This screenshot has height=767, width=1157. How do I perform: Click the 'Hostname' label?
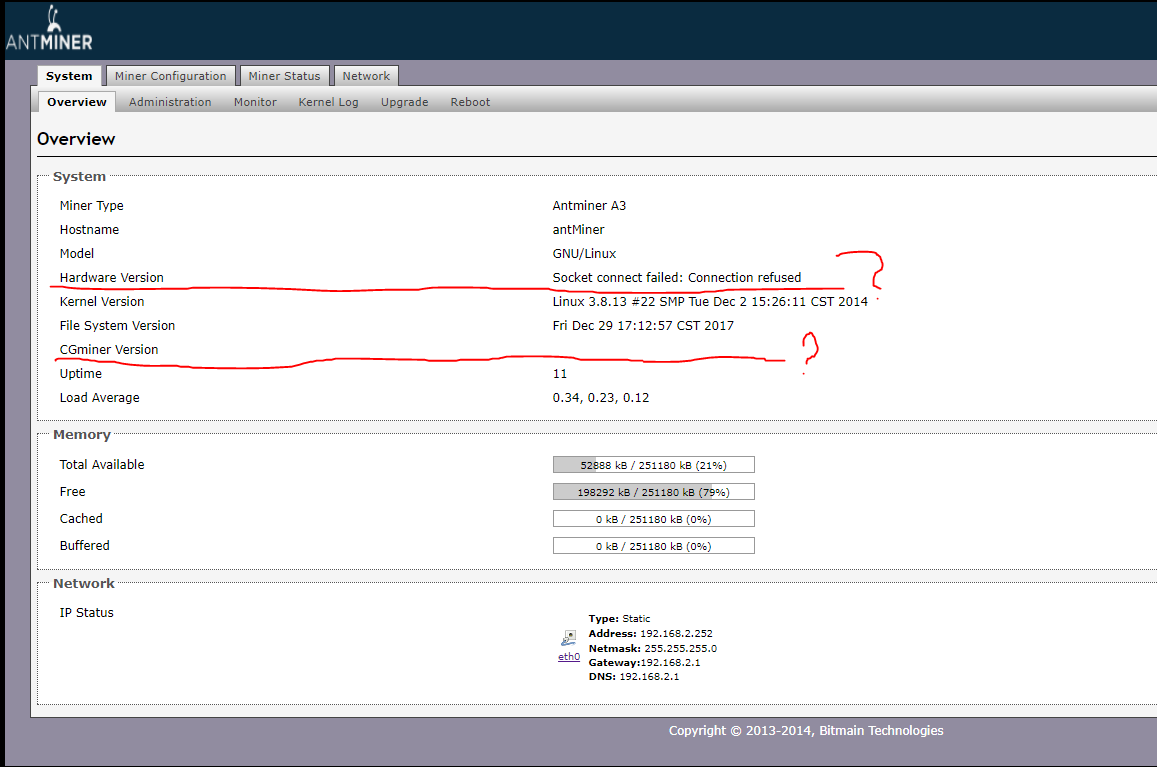click(89, 230)
